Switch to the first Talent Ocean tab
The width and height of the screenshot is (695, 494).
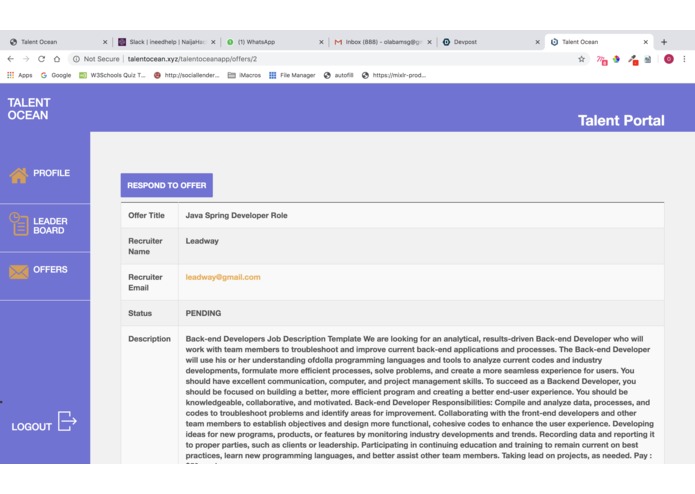pyautogui.click(x=58, y=42)
